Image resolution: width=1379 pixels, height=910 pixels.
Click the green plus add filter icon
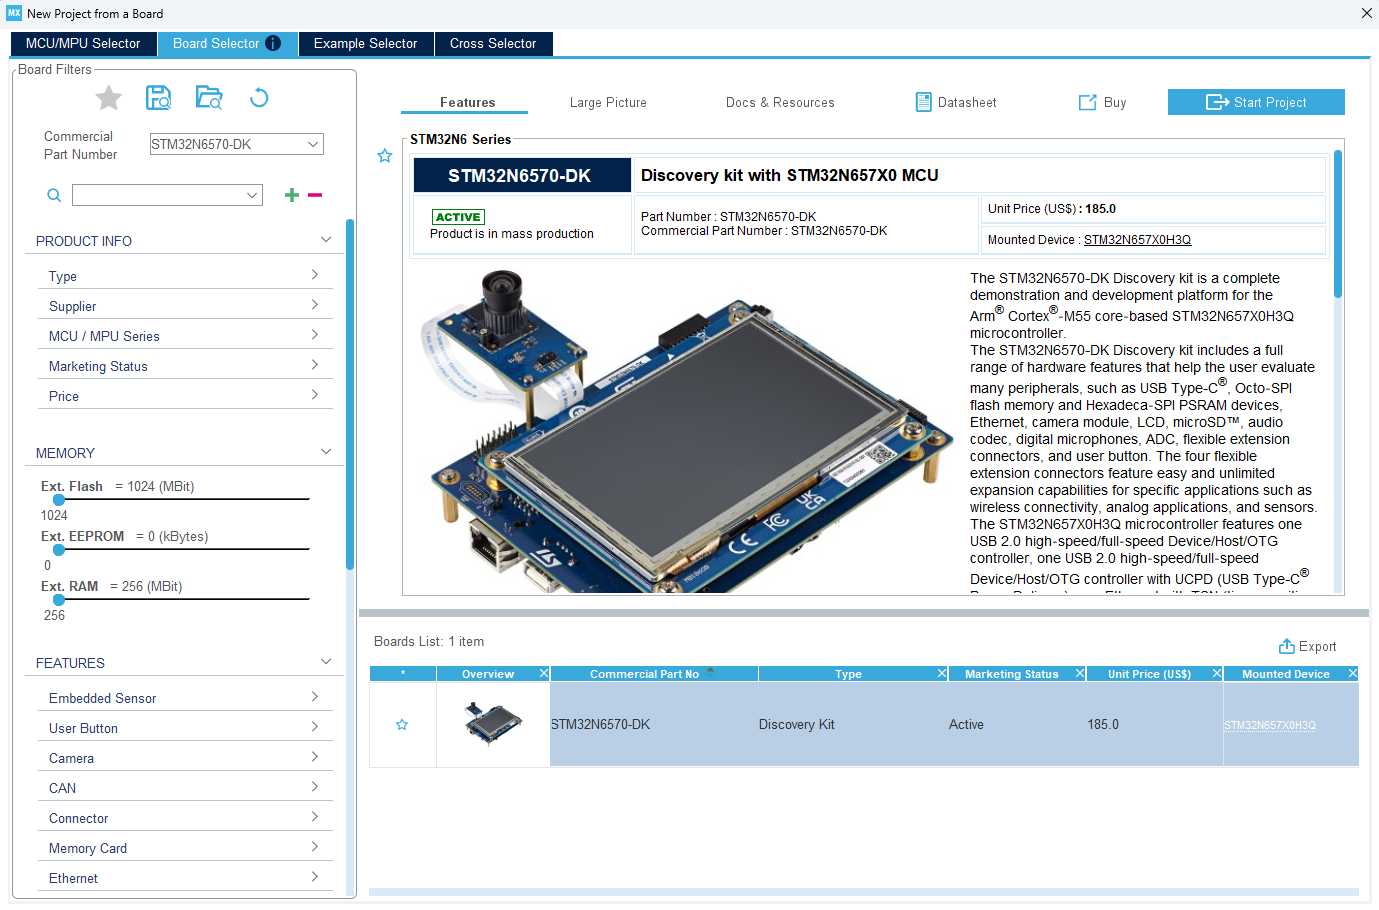pos(292,195)
